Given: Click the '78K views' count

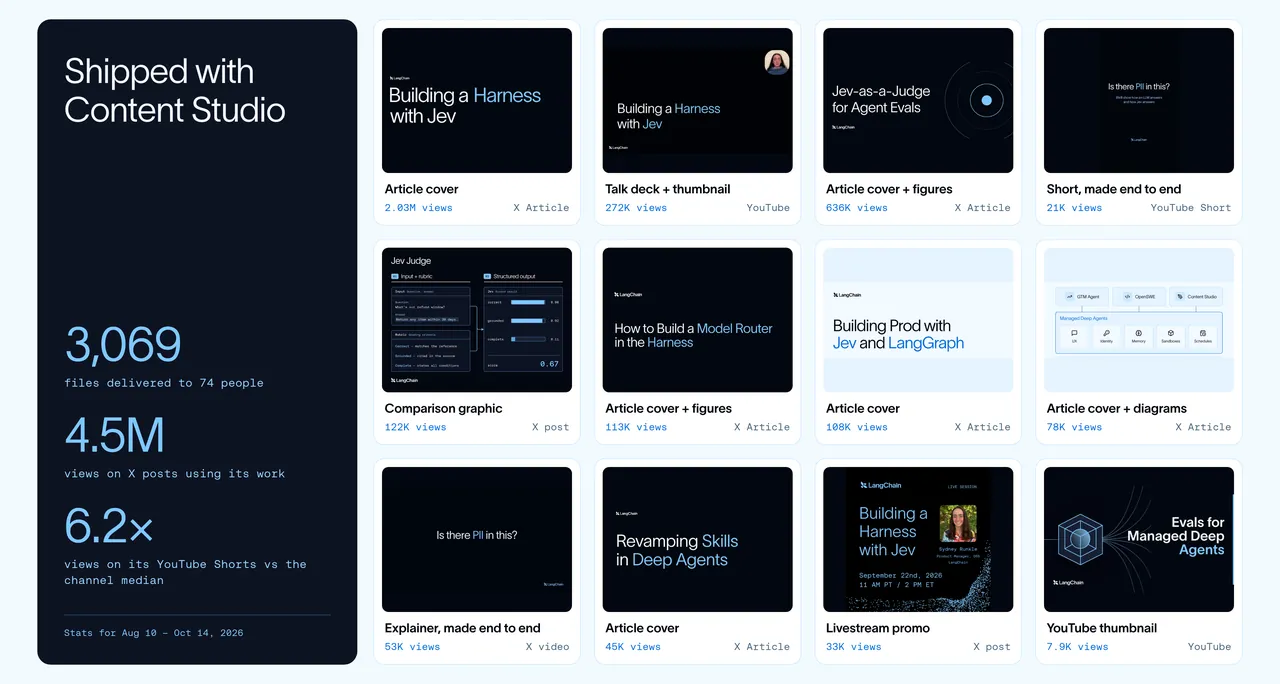Looking at the screenshot, I should 1074,427.
